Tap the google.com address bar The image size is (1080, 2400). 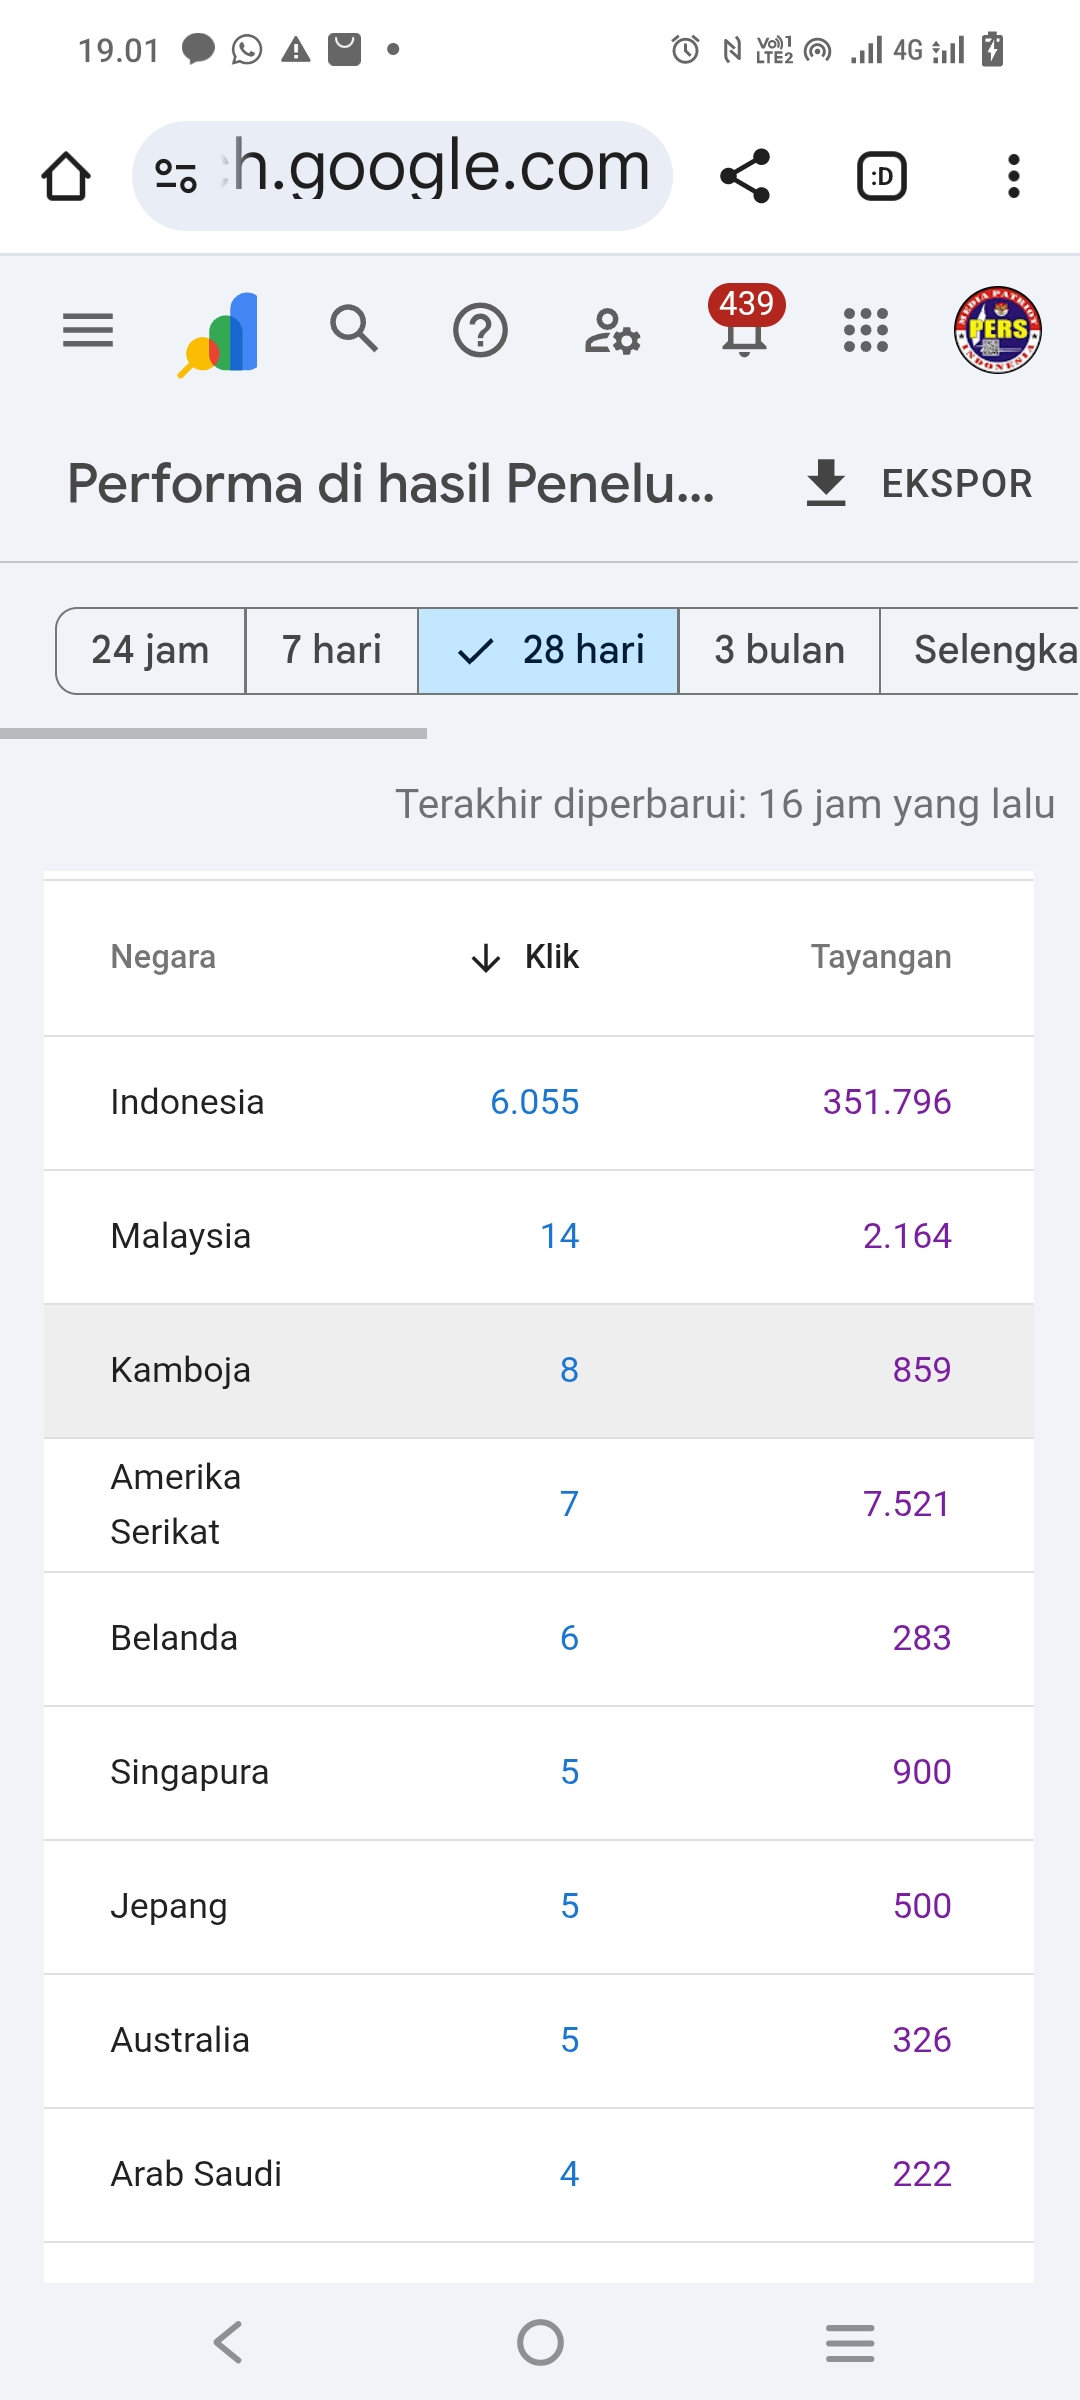(x=402, y=176)
